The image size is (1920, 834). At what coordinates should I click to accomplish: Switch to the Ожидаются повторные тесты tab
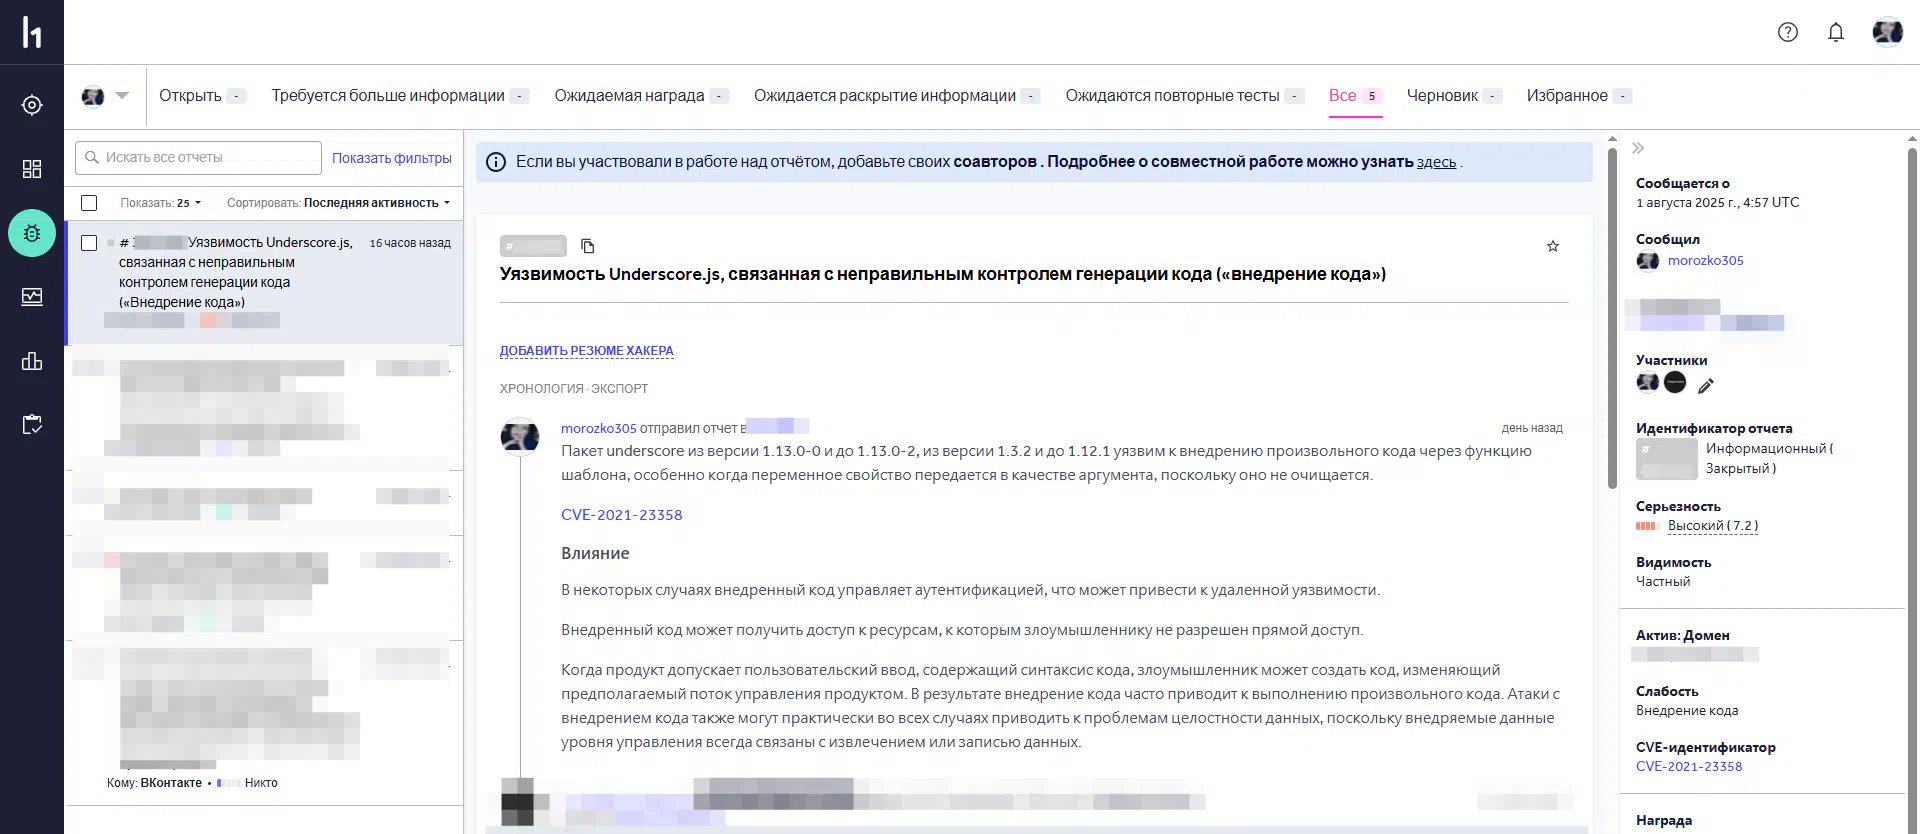pyautogui.click(x=1185, y=96)
